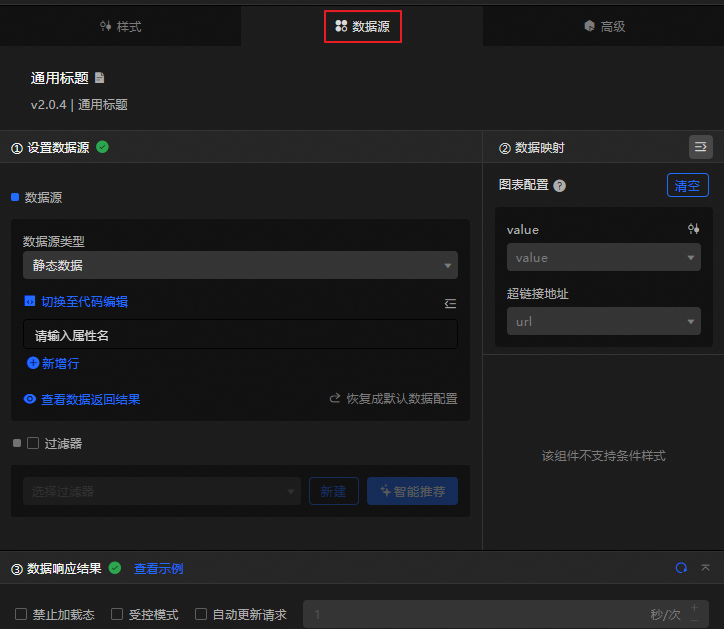This screenshot has height=629, width=724.
Task: Clear mapping with the 清空 button
Action: [x=688, y=185]
